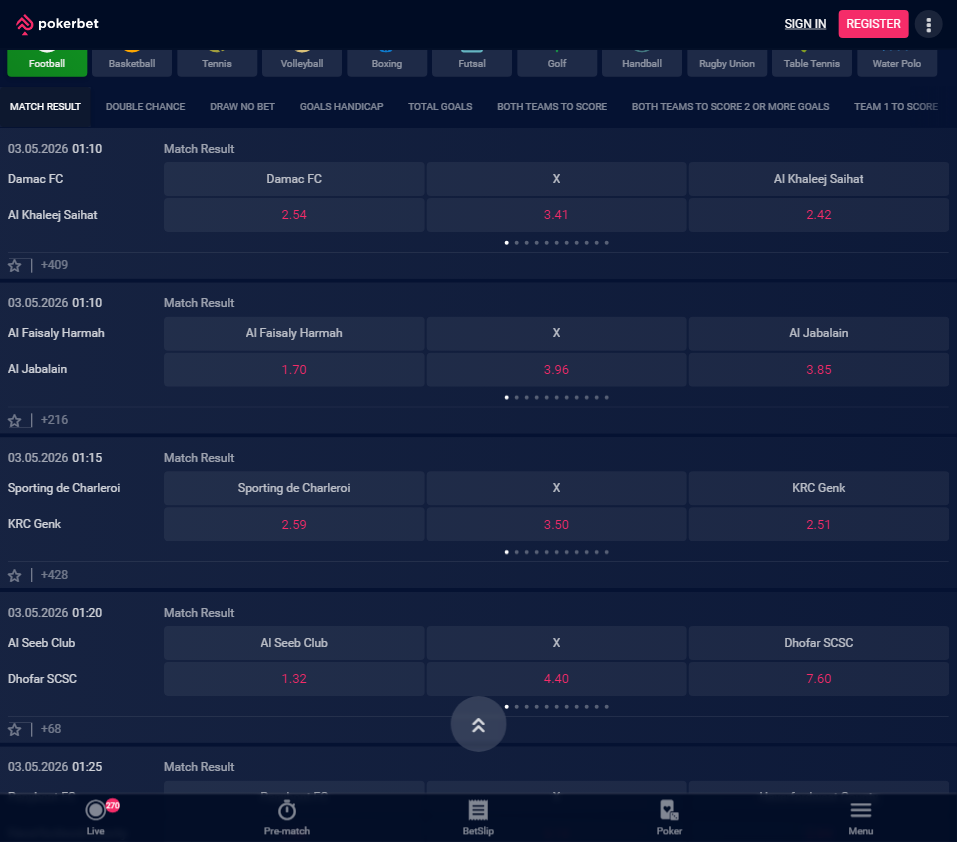This screenshot has height=842, width=957.
Task: Switch to Both Teams To Score tab
Action: (552, 107)
